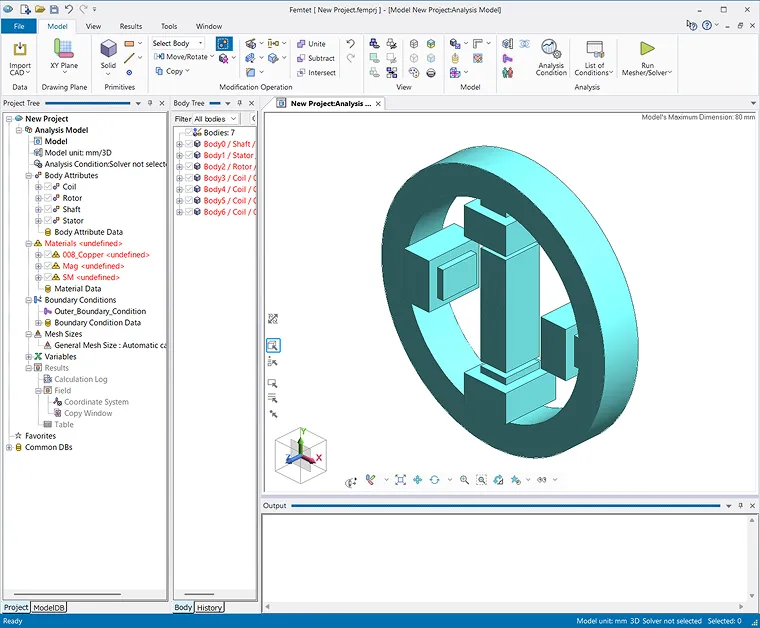Screen dimensions: 760x628
Task: Open List of Conditions
Action: pyautogui.click(x=594, y=57)
